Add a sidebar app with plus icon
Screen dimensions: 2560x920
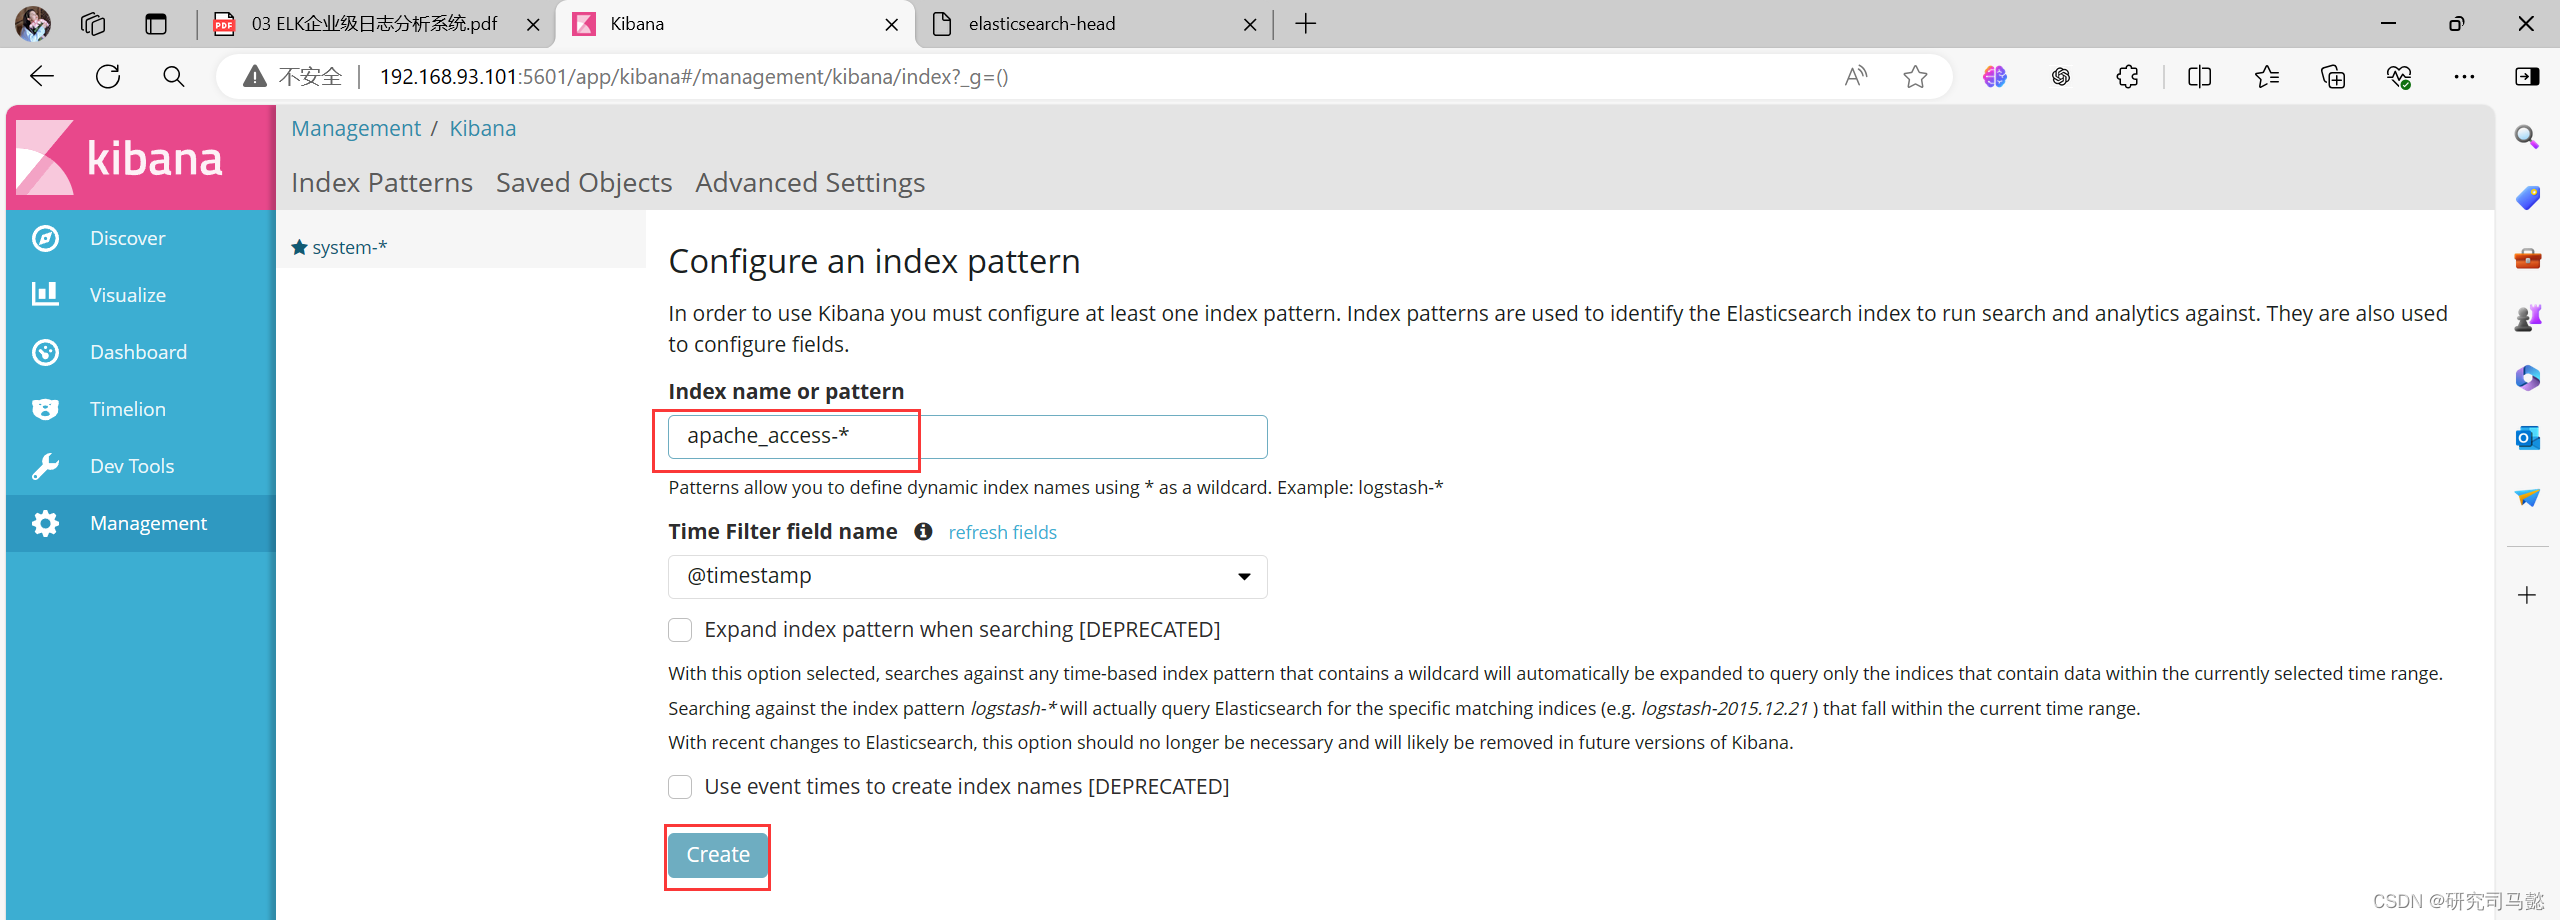point(2527,595)
